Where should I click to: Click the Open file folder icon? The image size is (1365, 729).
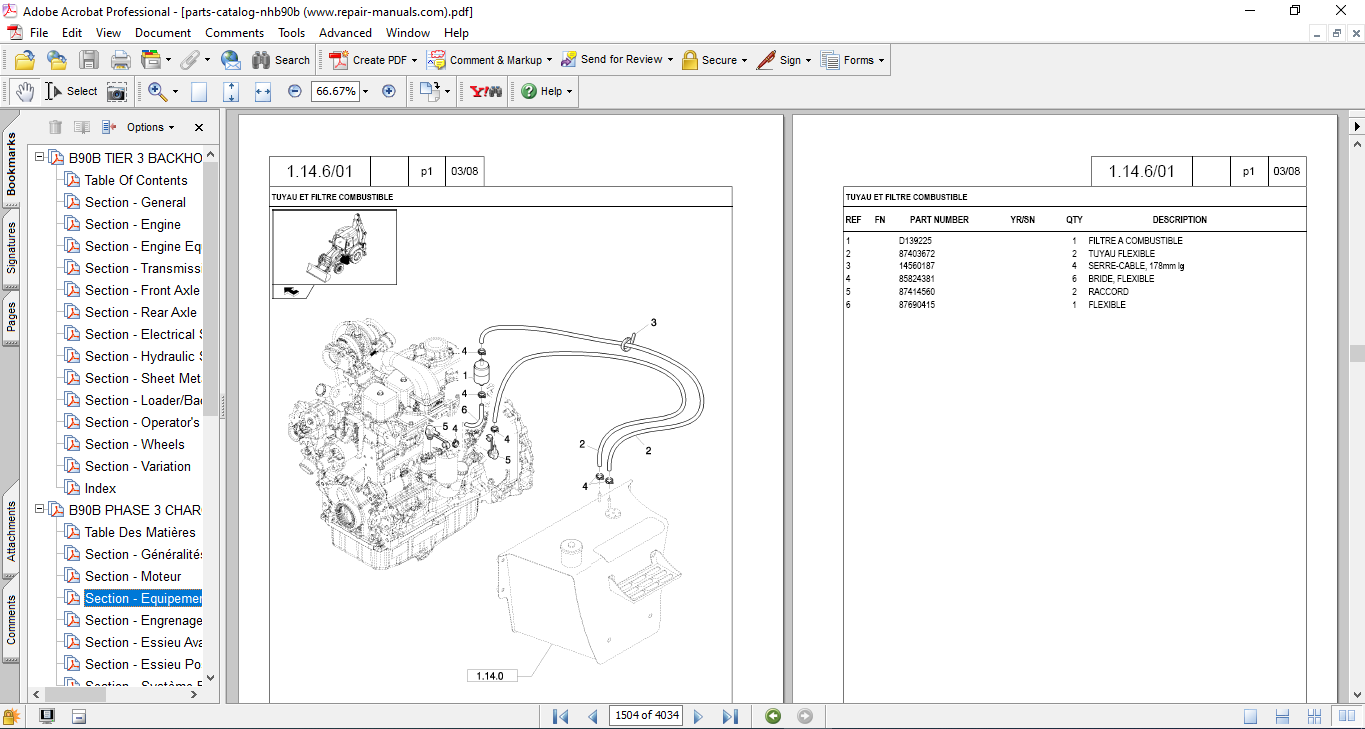24,60
